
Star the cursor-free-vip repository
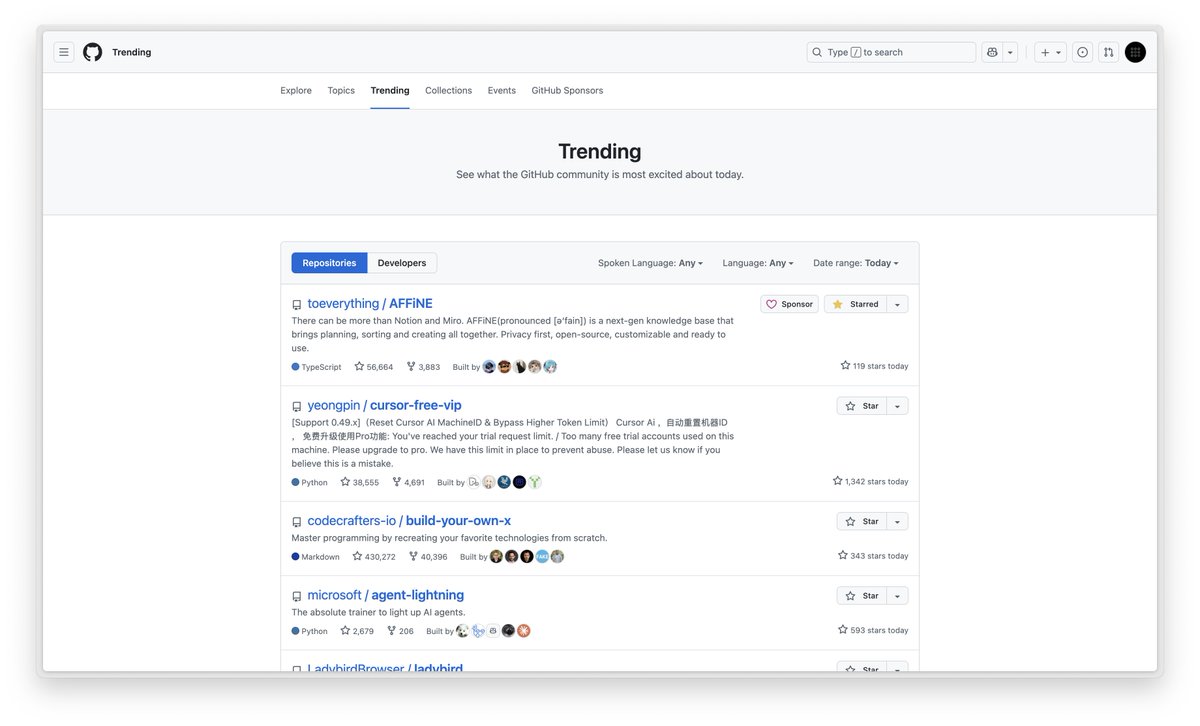(x=861, y=406)
